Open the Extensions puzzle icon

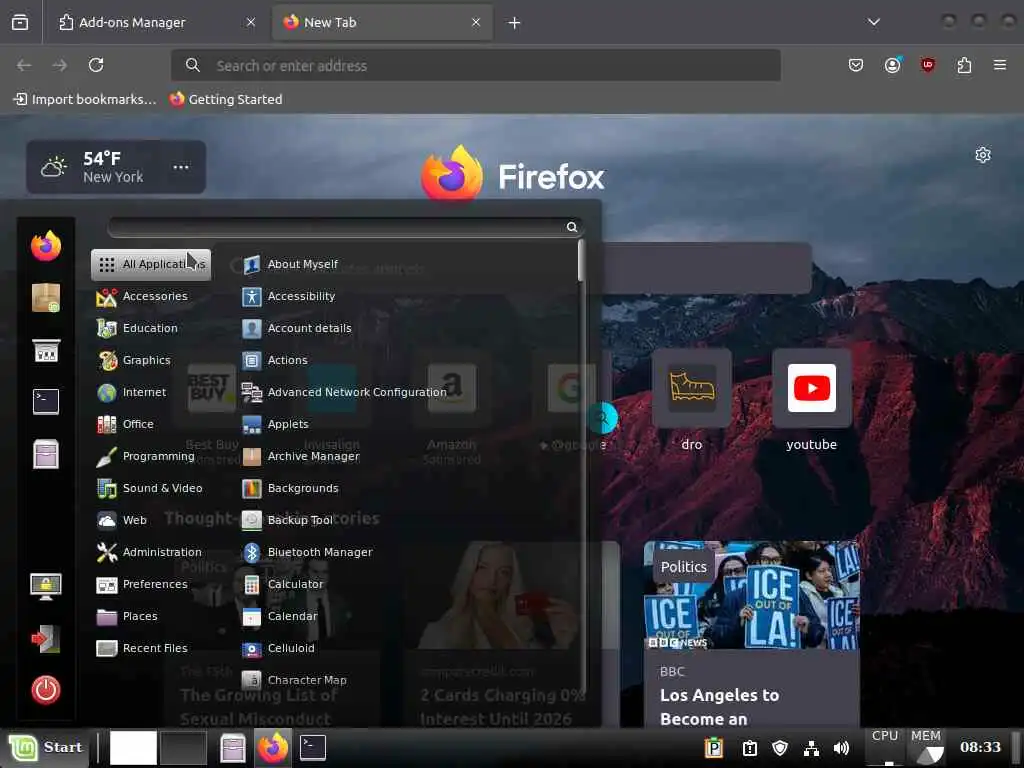point(964,65)
